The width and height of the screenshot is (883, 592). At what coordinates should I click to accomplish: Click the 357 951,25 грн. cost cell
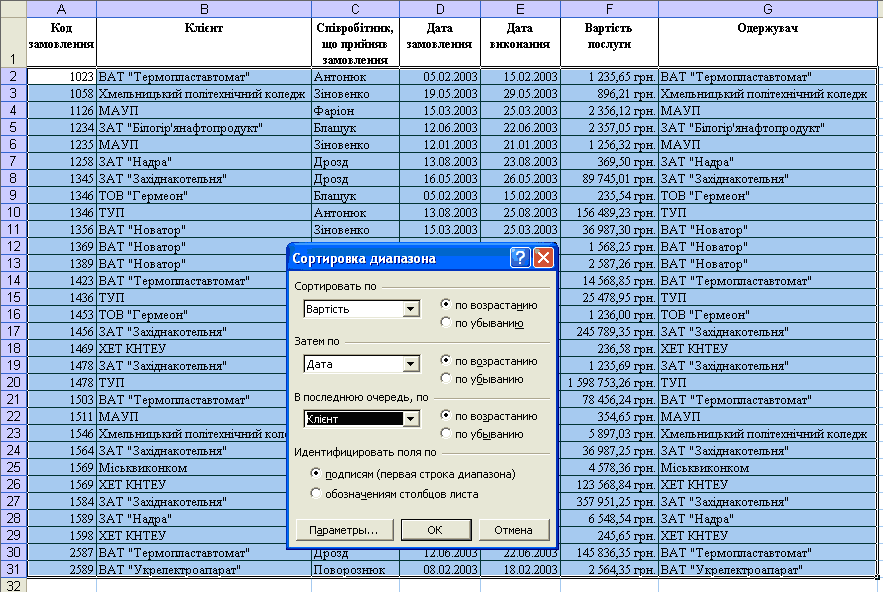(x=609, y=501)
